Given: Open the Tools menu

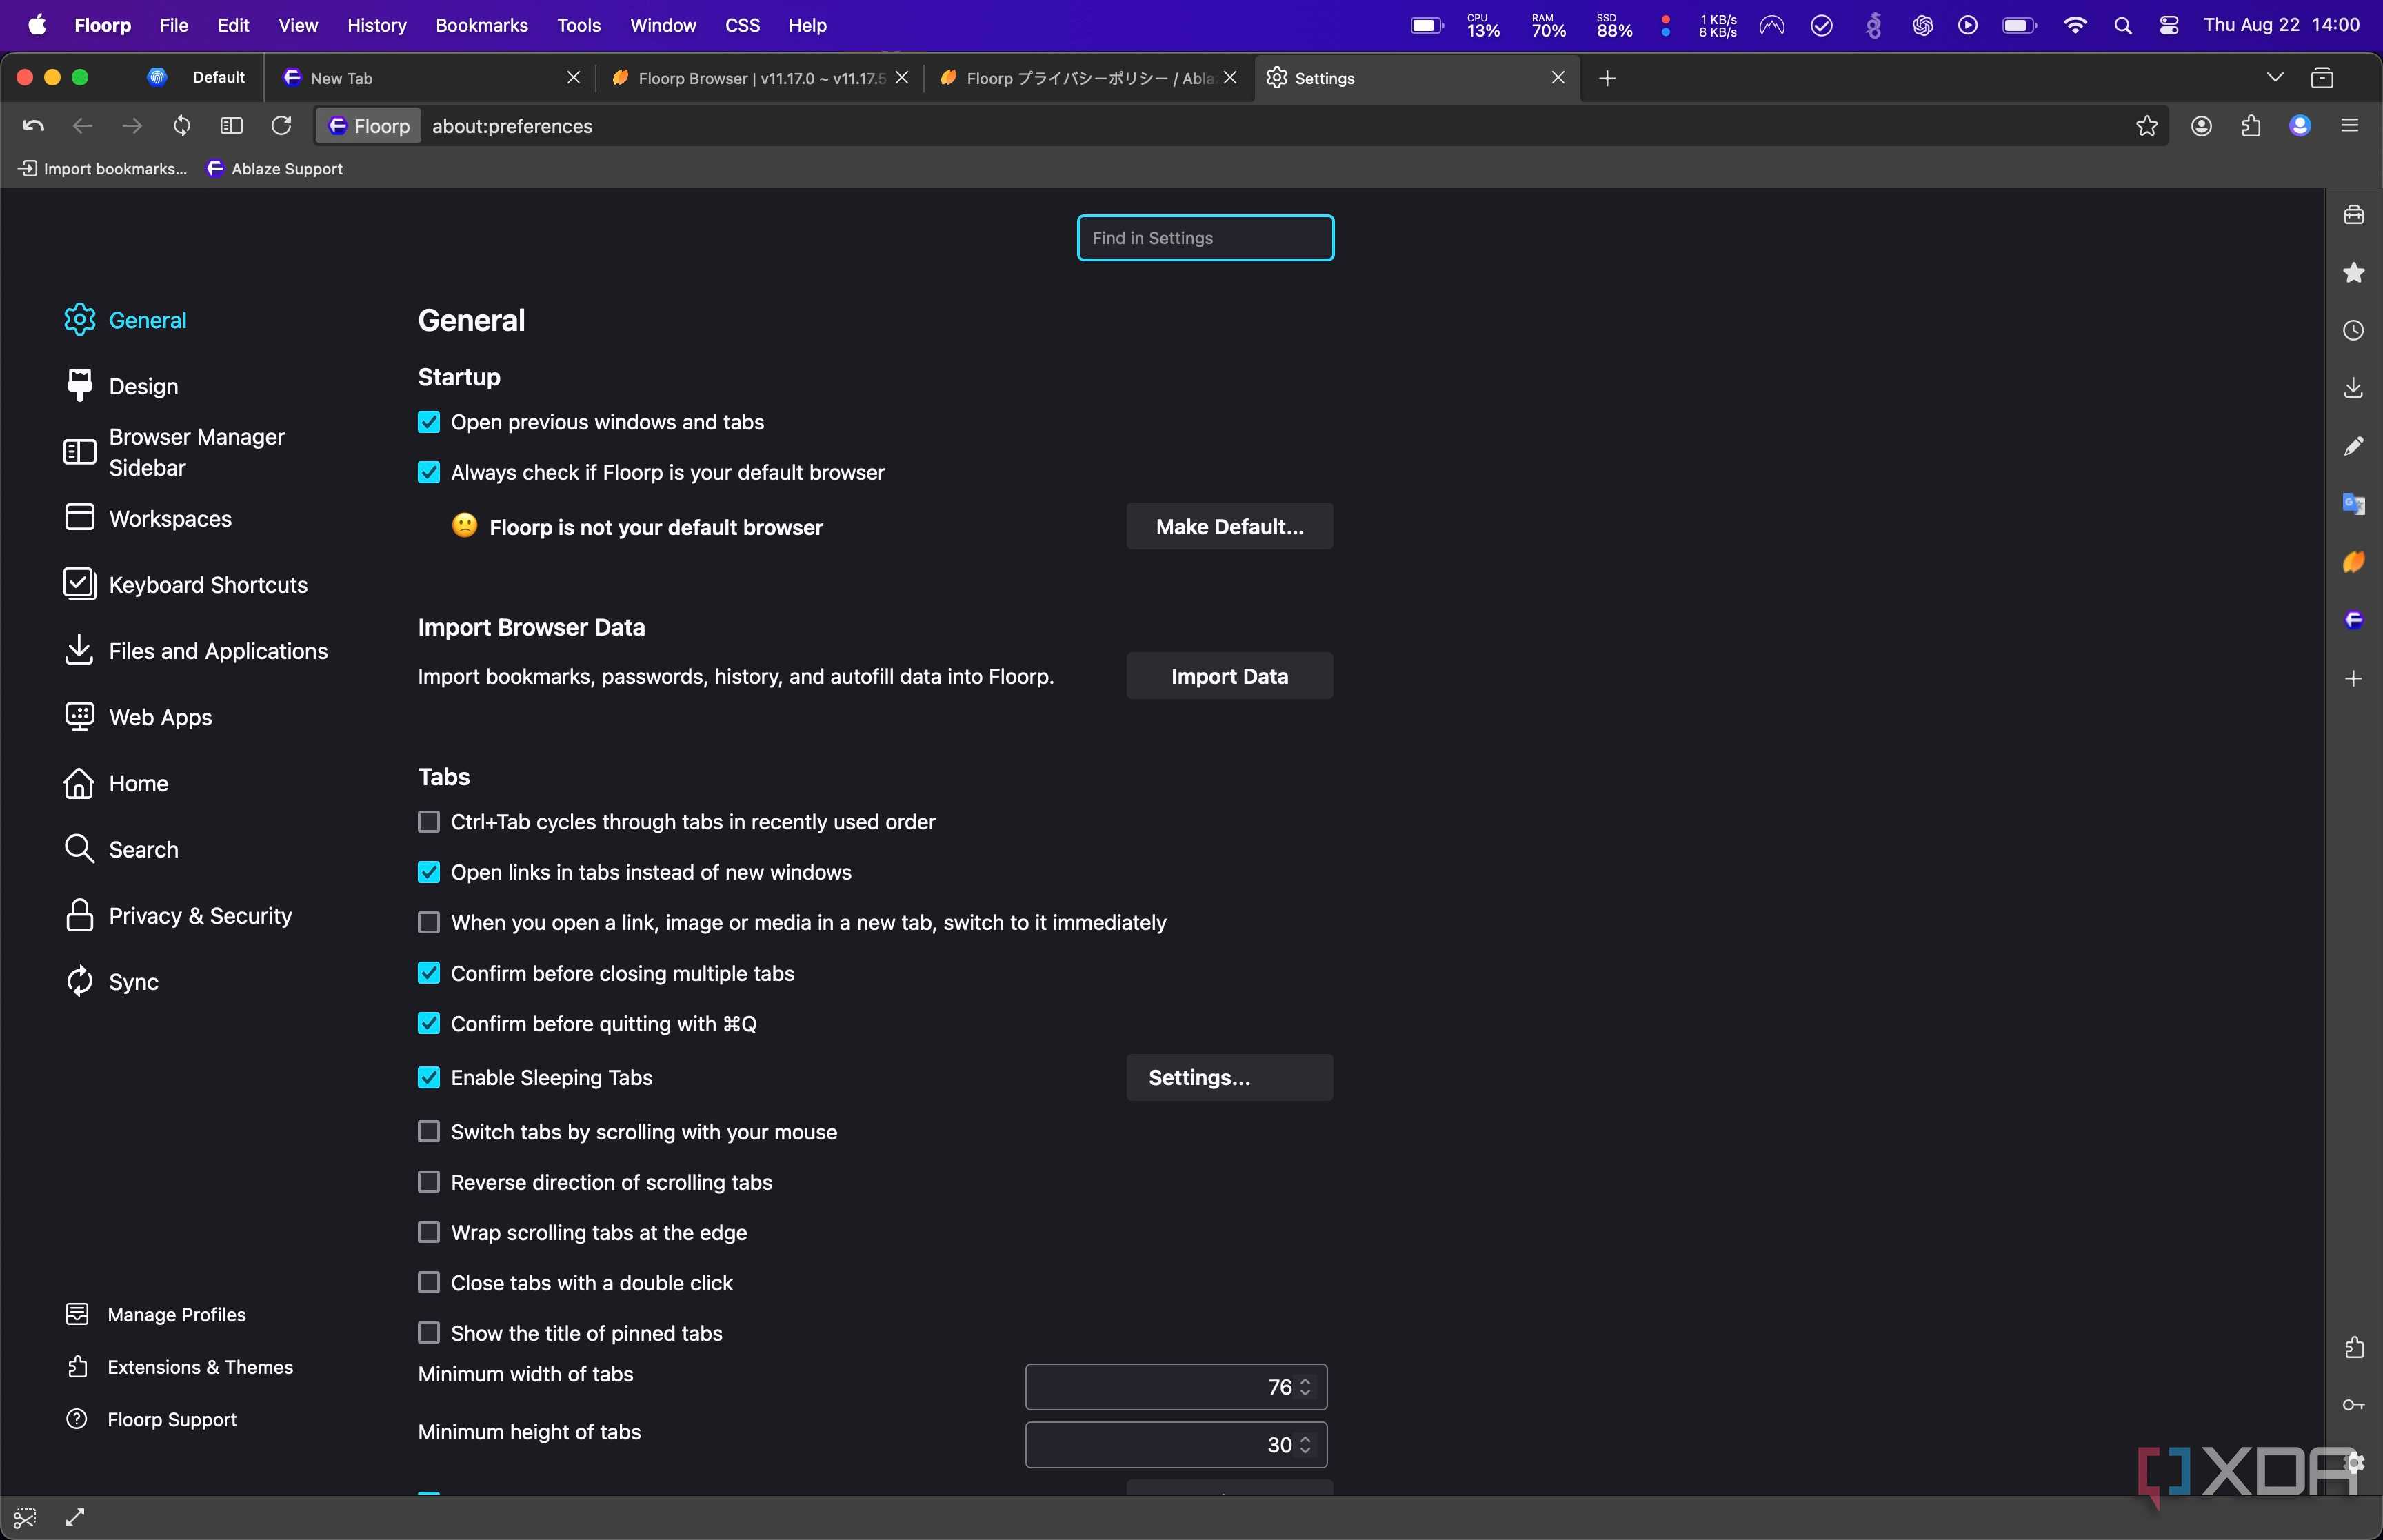Looking at the screenshot, I should coord(579,25).
